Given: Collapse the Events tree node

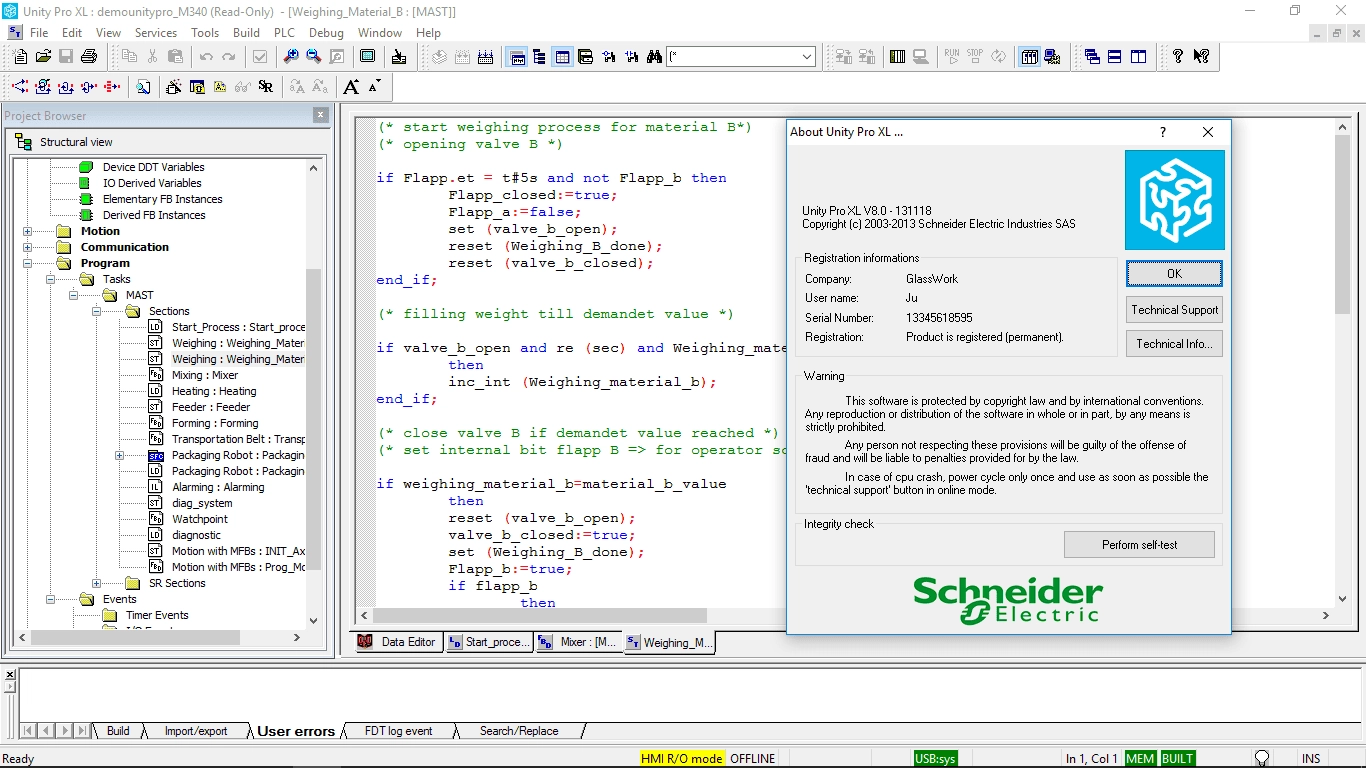Looking at the screenshot, I should point(51,599).
